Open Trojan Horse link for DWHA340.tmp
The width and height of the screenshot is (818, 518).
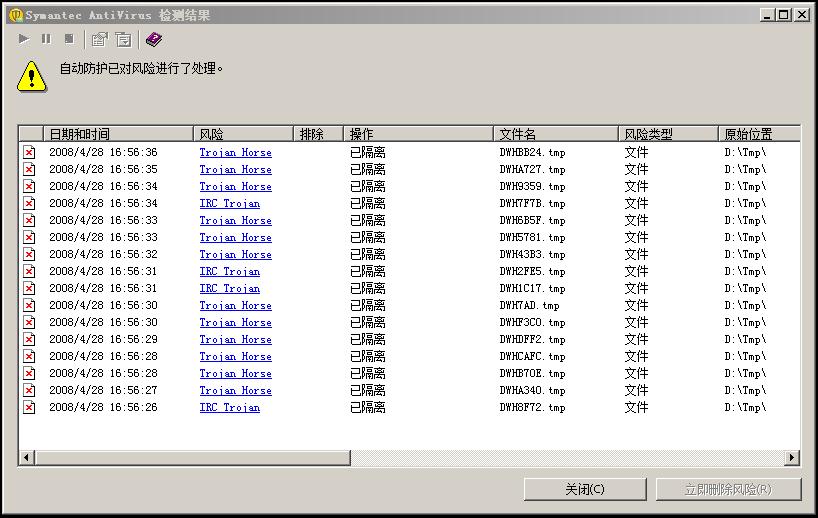pyautogui.click(x=236, y=391)
